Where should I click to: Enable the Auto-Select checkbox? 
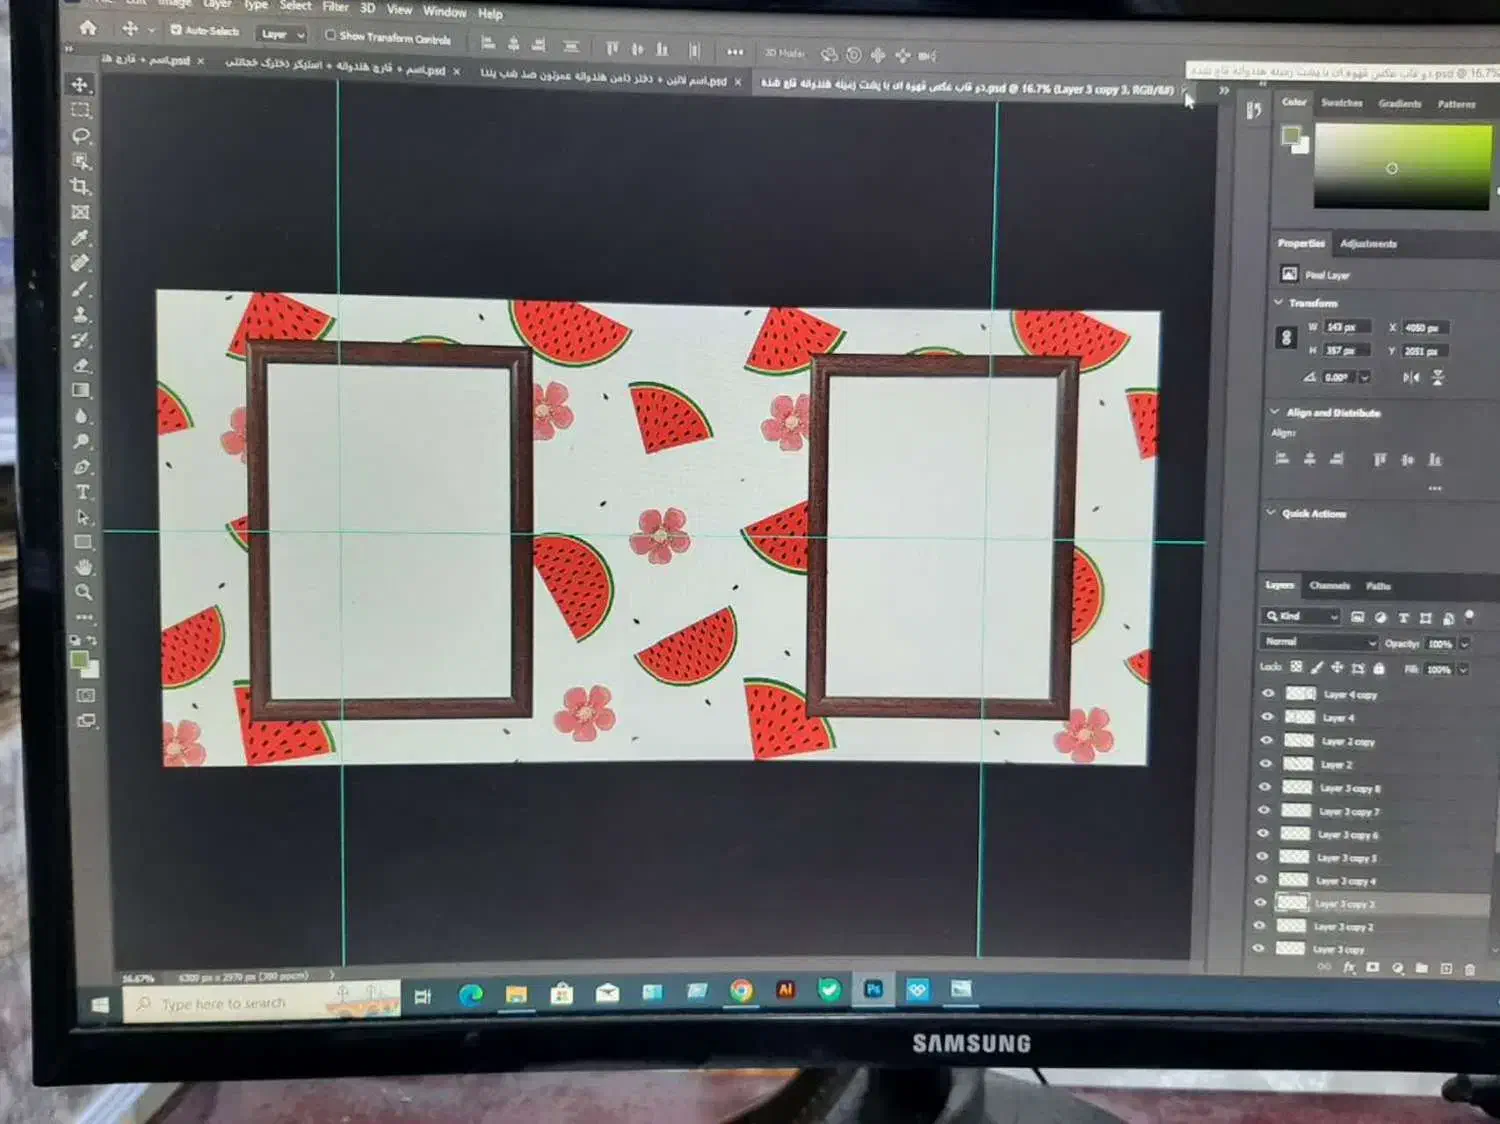pos(176,30)
